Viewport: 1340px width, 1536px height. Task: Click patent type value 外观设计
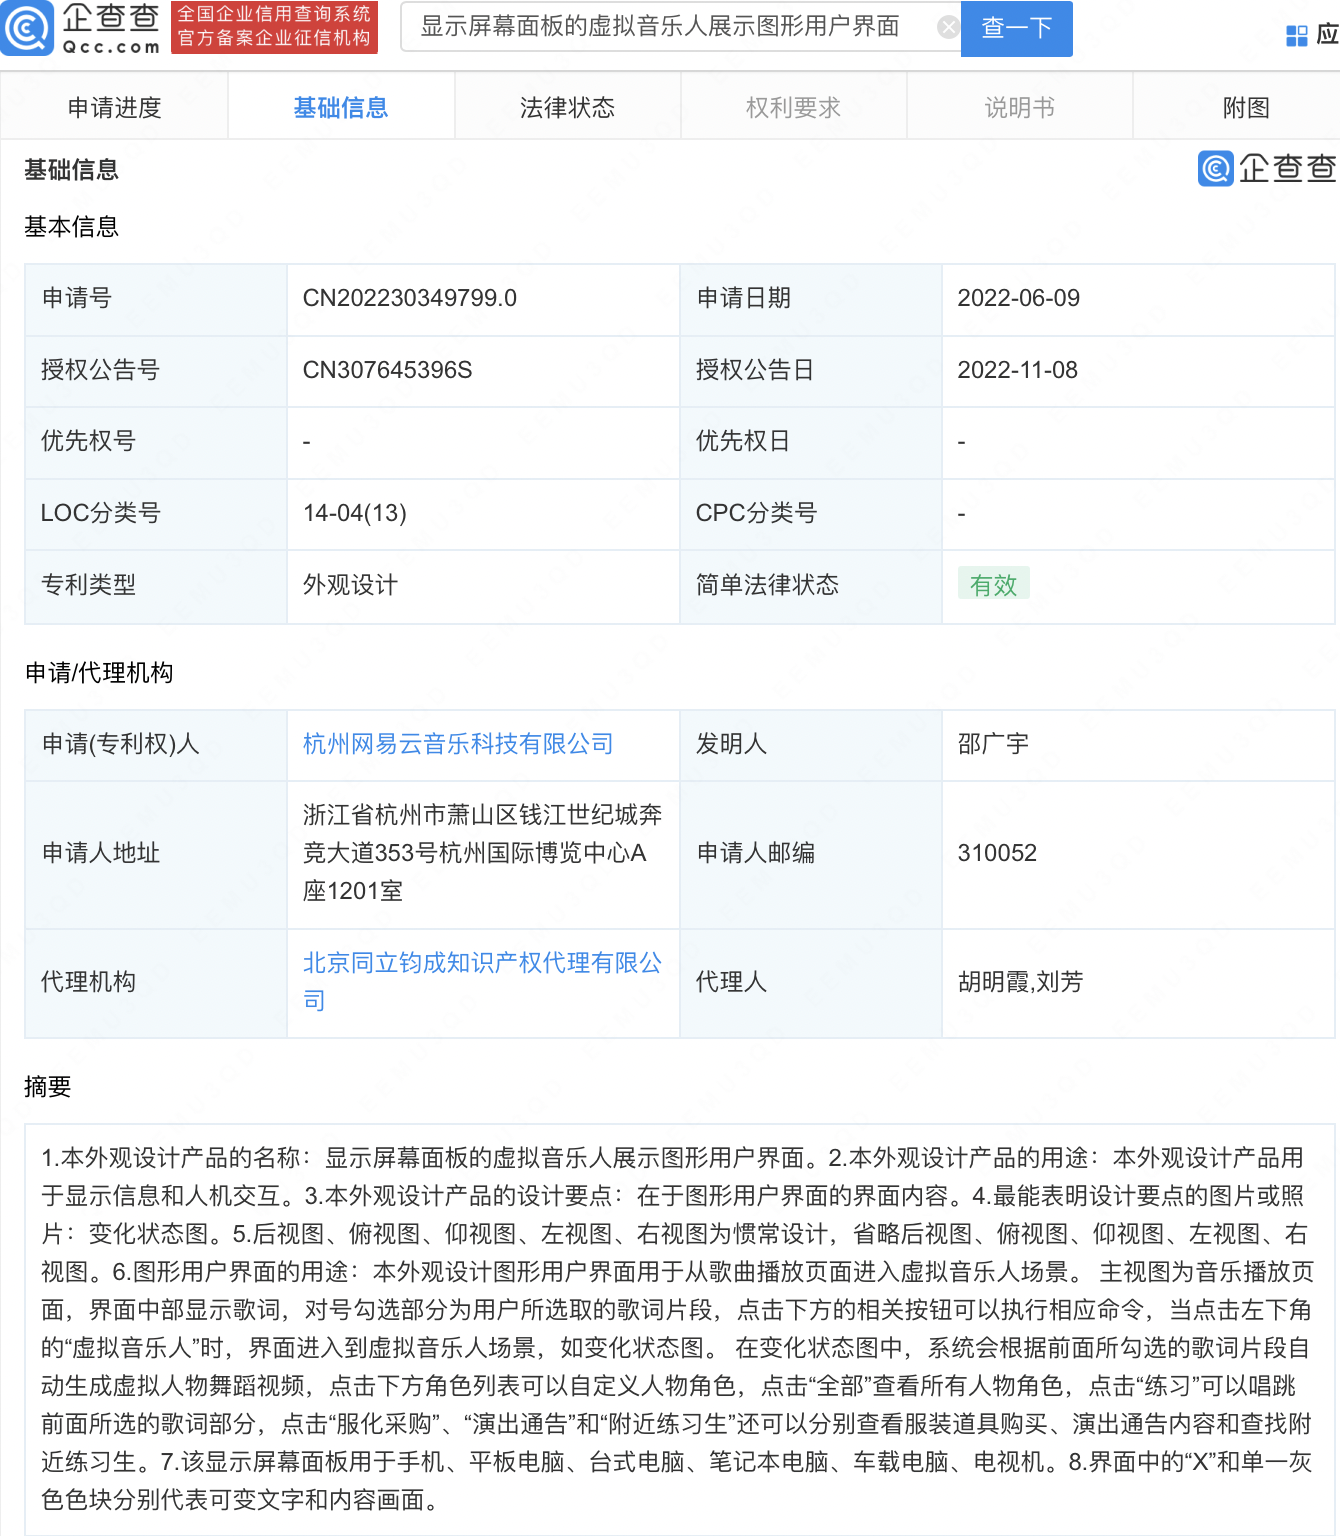[x=350, y=585]
